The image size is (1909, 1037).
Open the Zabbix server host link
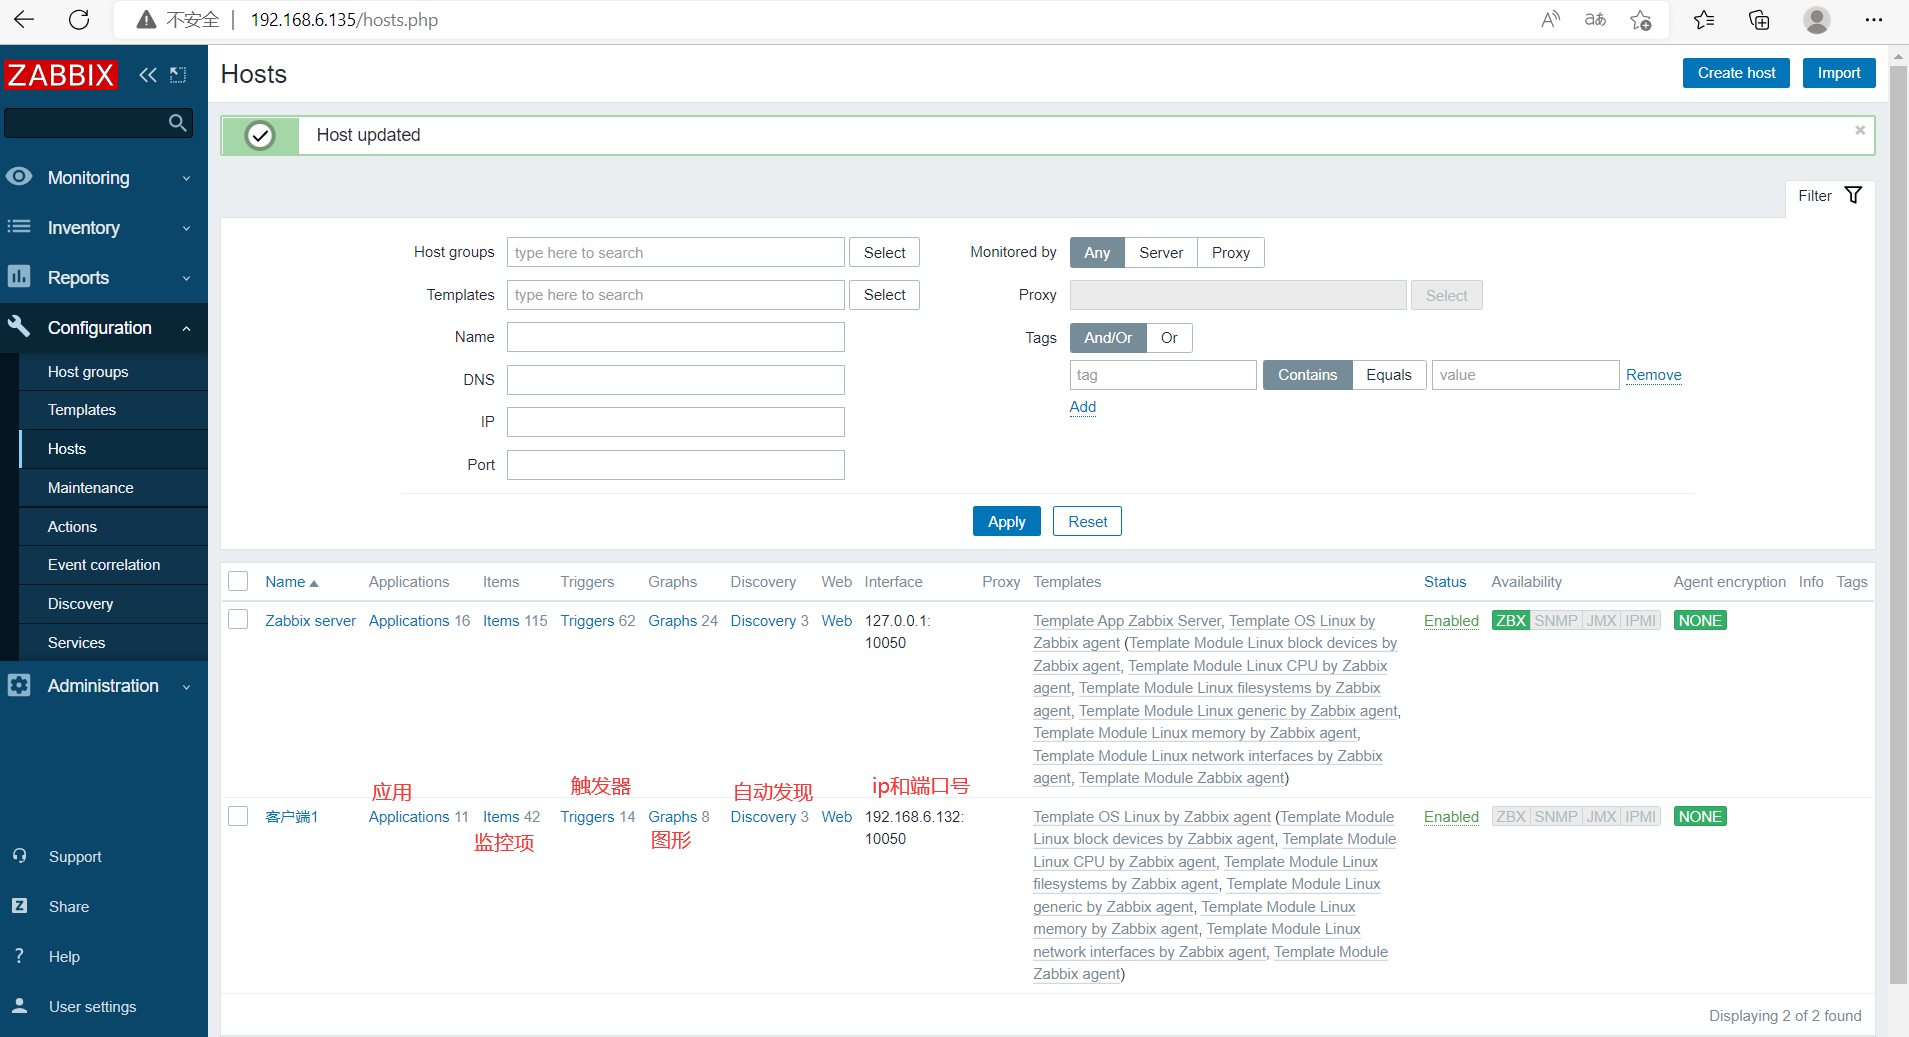[x=310, y=620]
